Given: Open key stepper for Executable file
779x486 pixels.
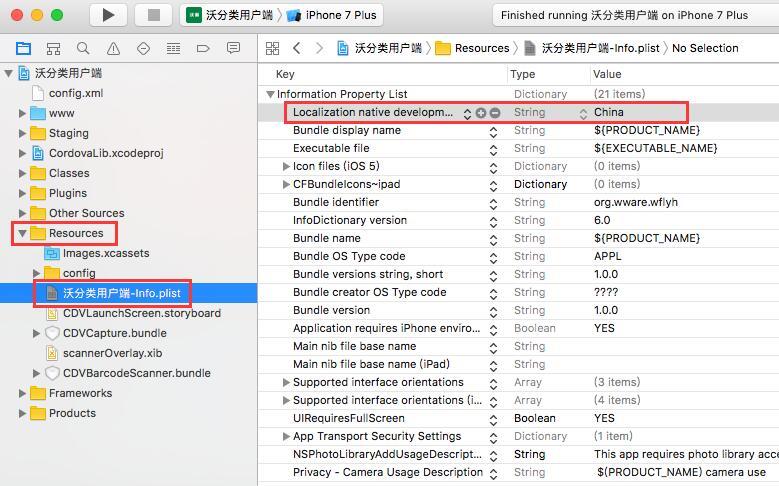Looking at the screenshot, I should click(x=493, y=150).
